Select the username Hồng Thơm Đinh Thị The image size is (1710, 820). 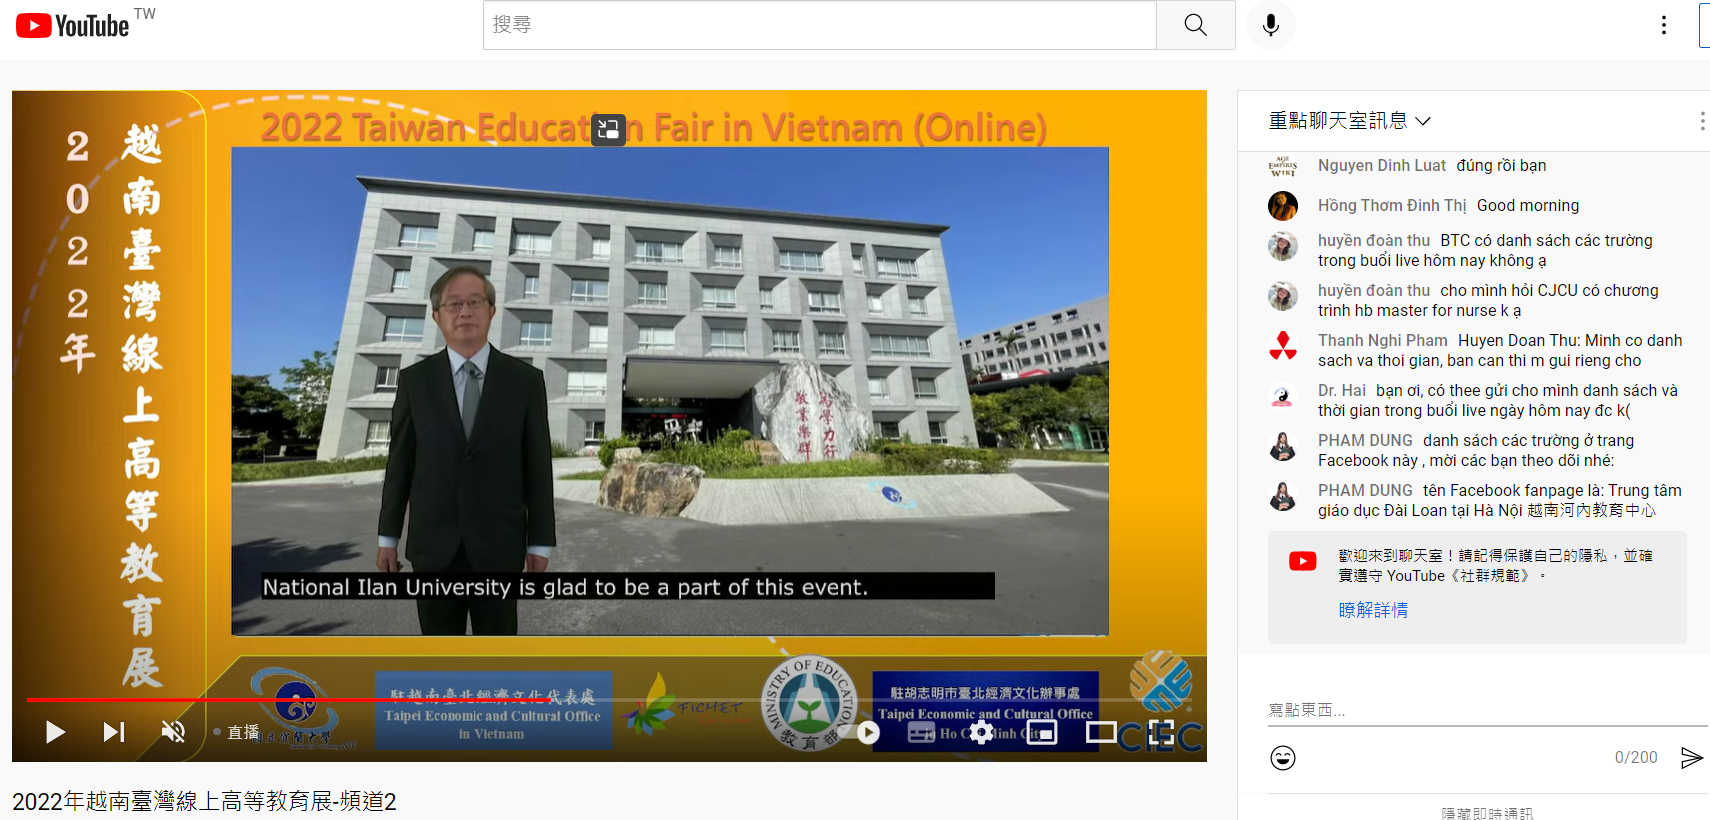1392,205
